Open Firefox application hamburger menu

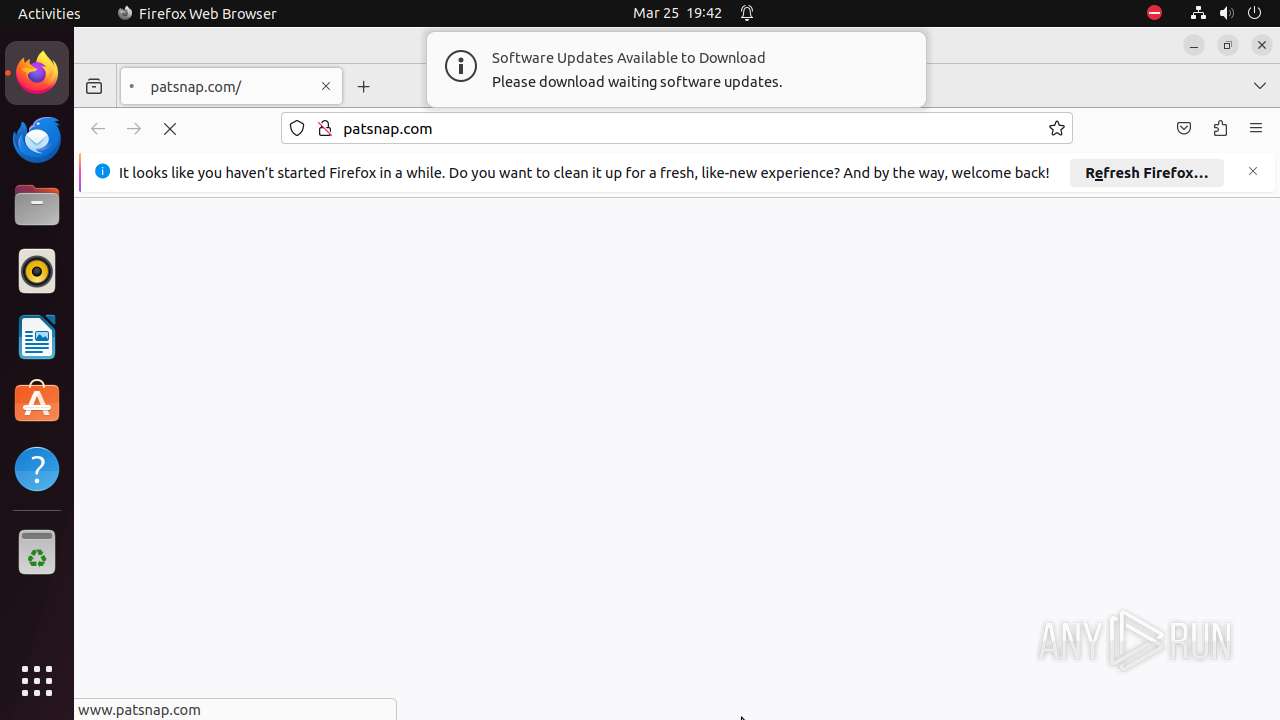pyautogui.click(x=1256, y=128)
